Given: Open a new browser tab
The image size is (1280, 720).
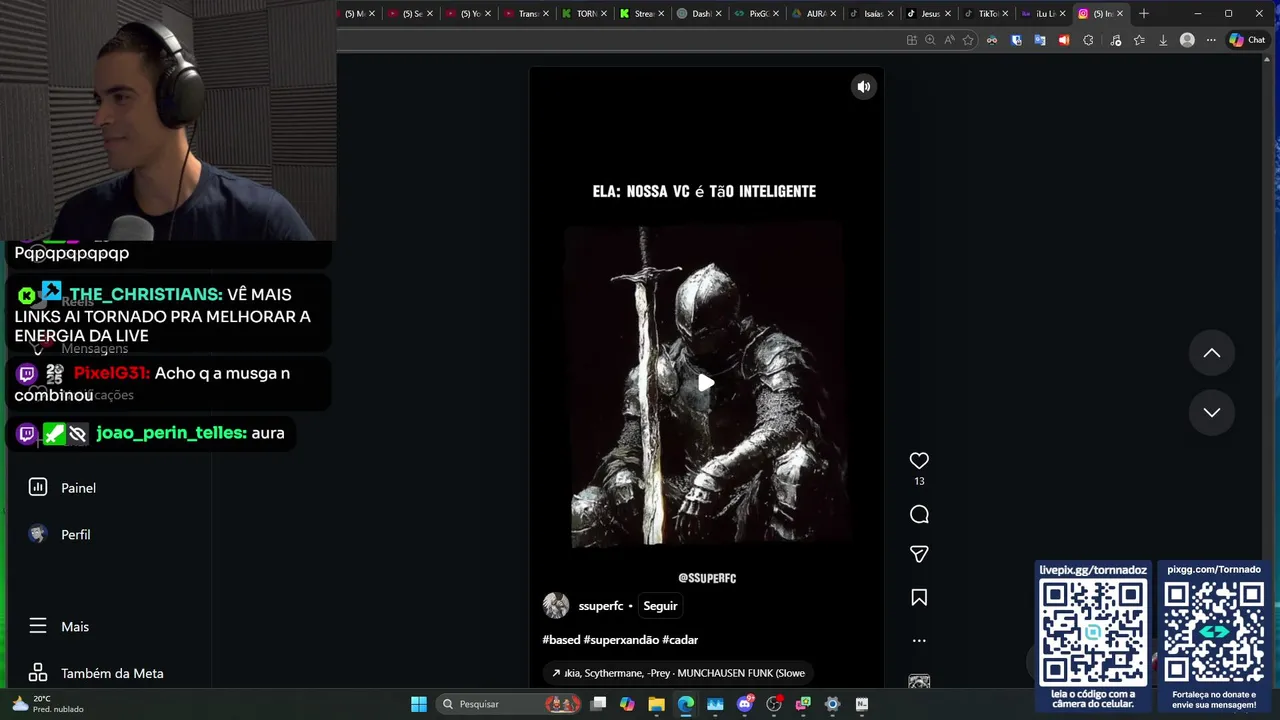Looking at the screenshot, I should [1144, 14].
